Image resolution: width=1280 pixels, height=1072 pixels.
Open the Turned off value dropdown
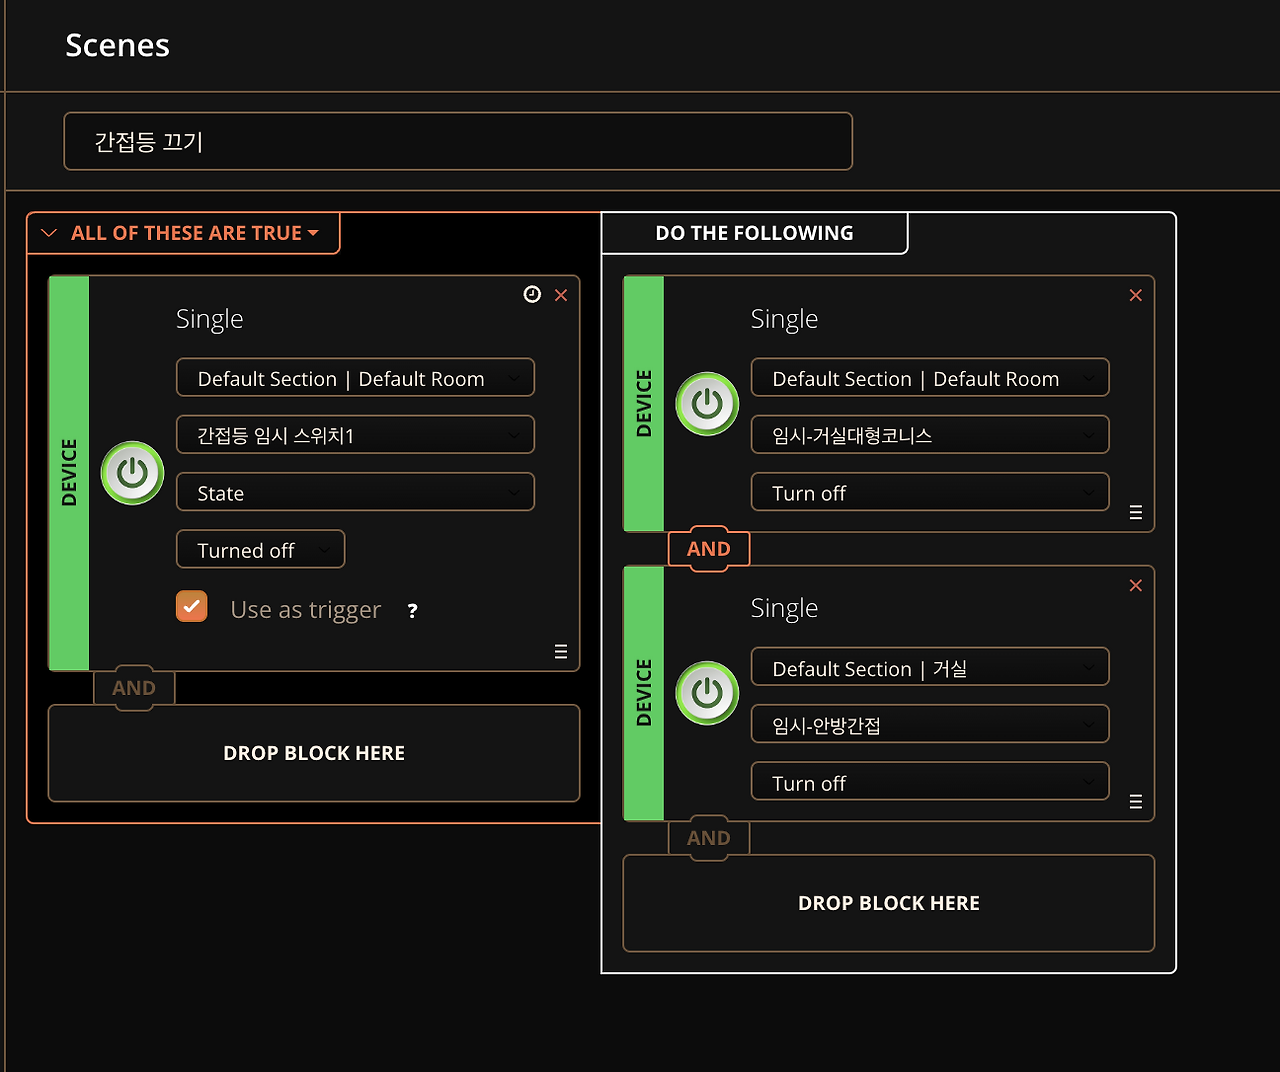click(260, 550)
